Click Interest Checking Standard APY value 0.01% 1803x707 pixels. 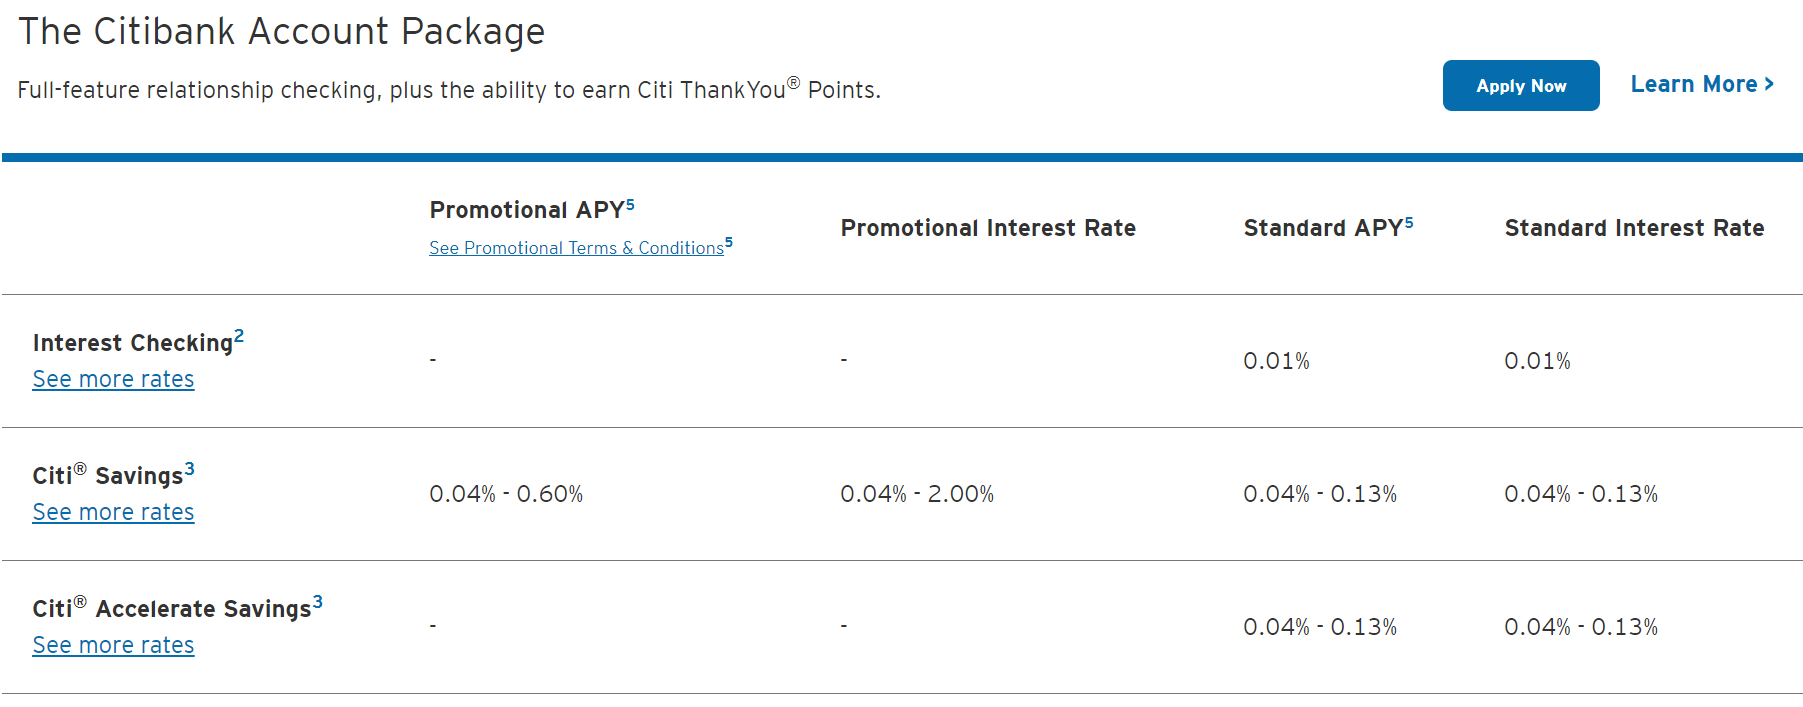[x=1276, y=361]
